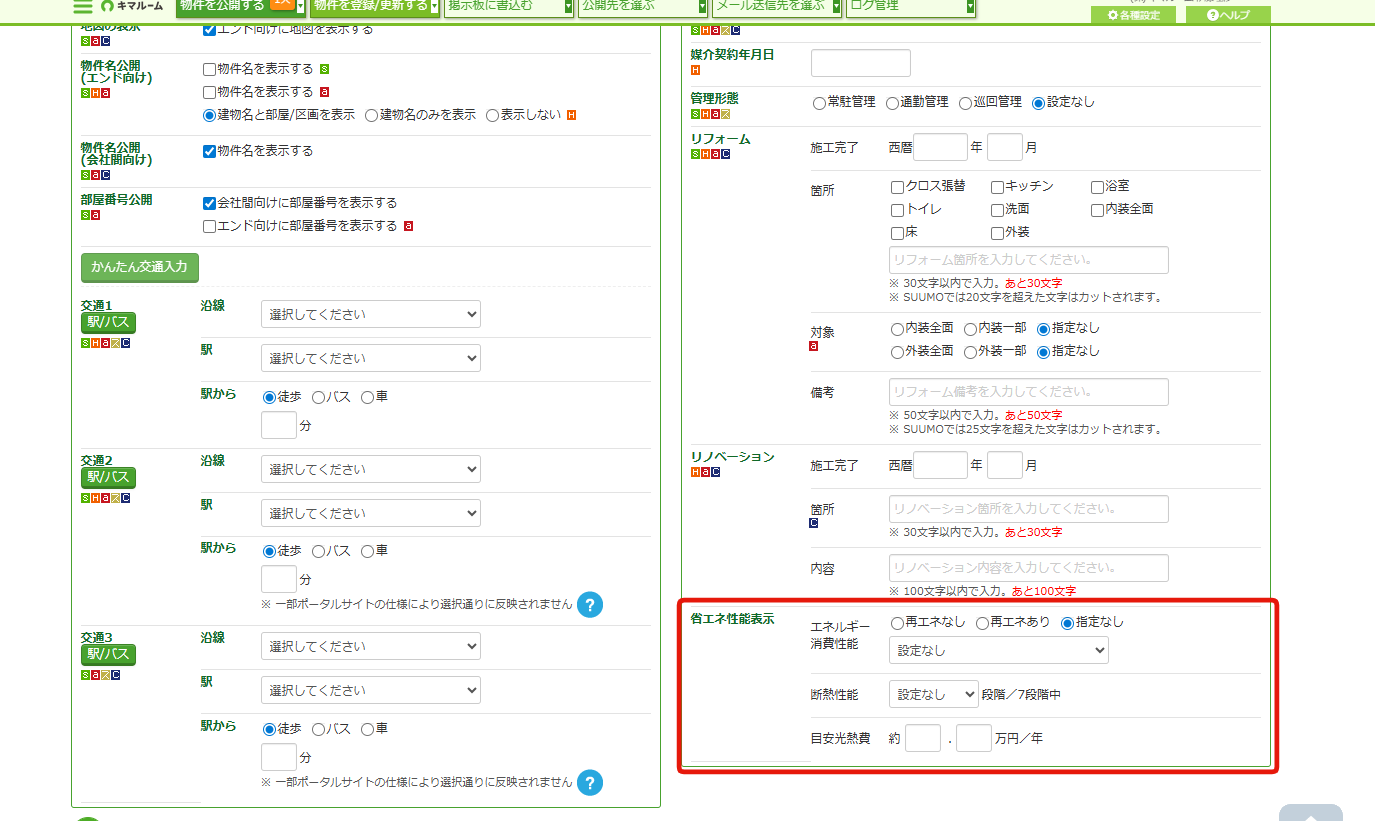Viewport: 1375px width, 821px height.
Task: Select 内装一部 for リフォーム対象
Action: click(x=970, y=328)
